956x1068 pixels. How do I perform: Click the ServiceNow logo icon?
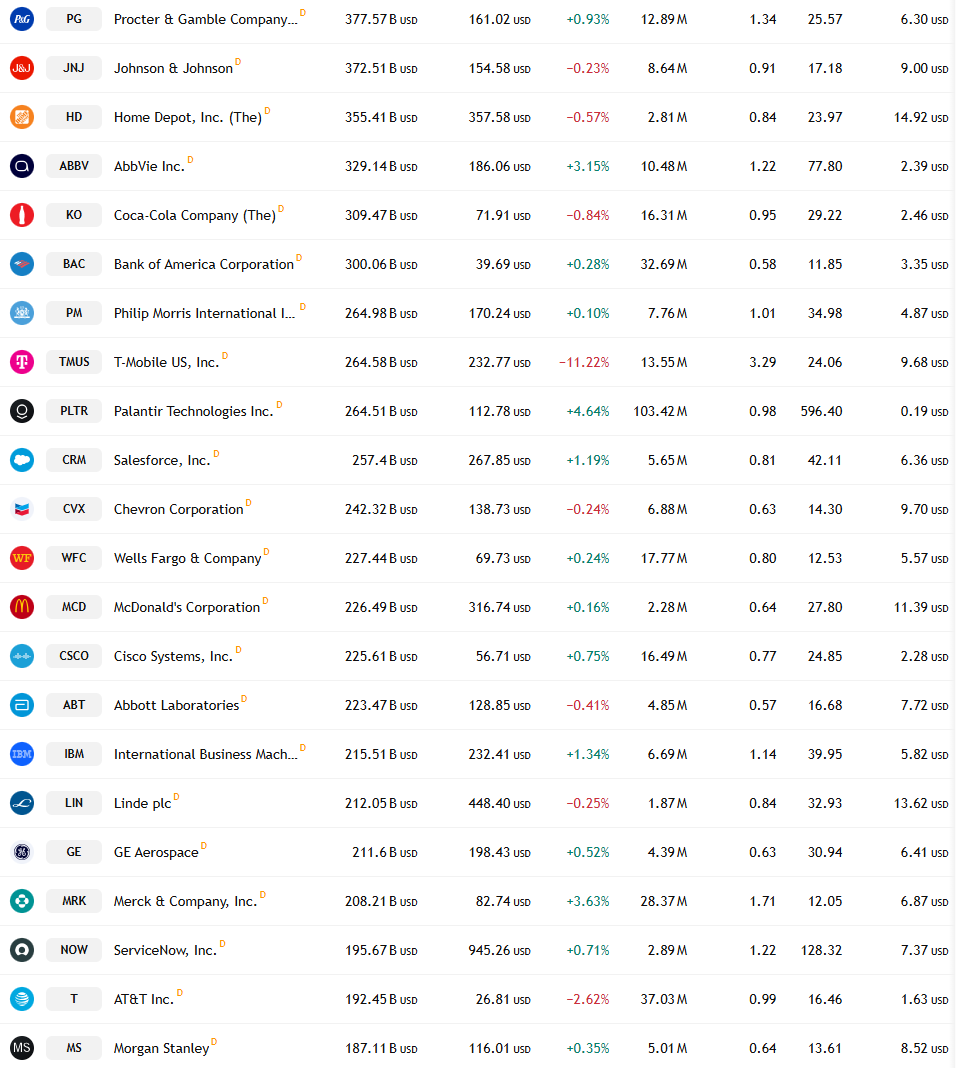pyautogui.click(x=22, y=950)
